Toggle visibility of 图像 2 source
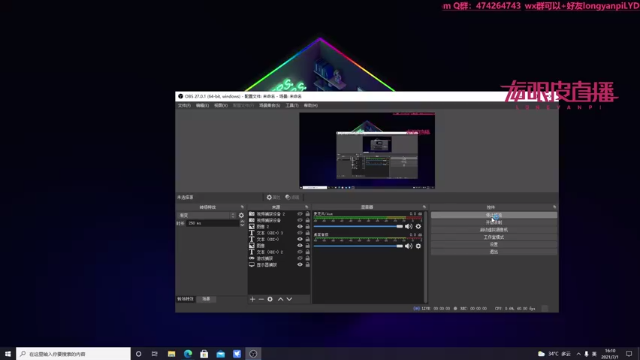This screenshot has width=640, height=360. click(x=300, y=227)
